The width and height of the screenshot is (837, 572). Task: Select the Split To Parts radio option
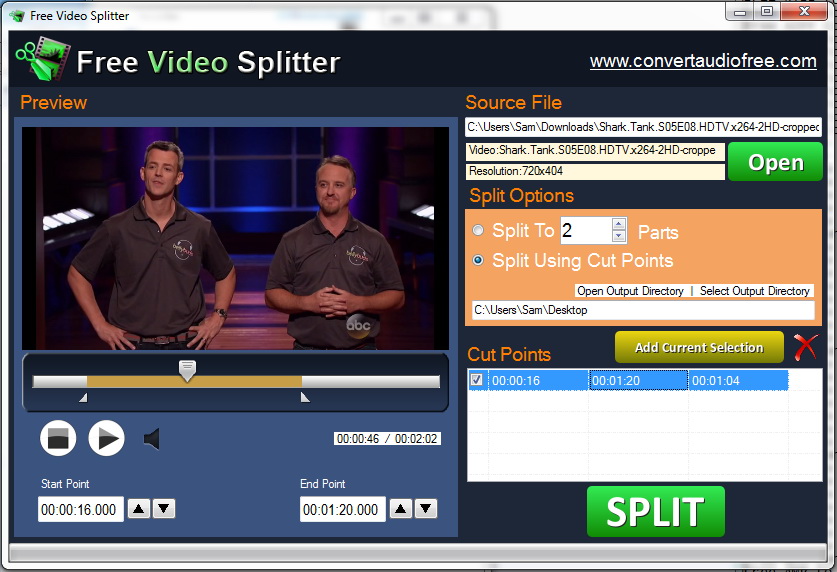pos(478,230)
